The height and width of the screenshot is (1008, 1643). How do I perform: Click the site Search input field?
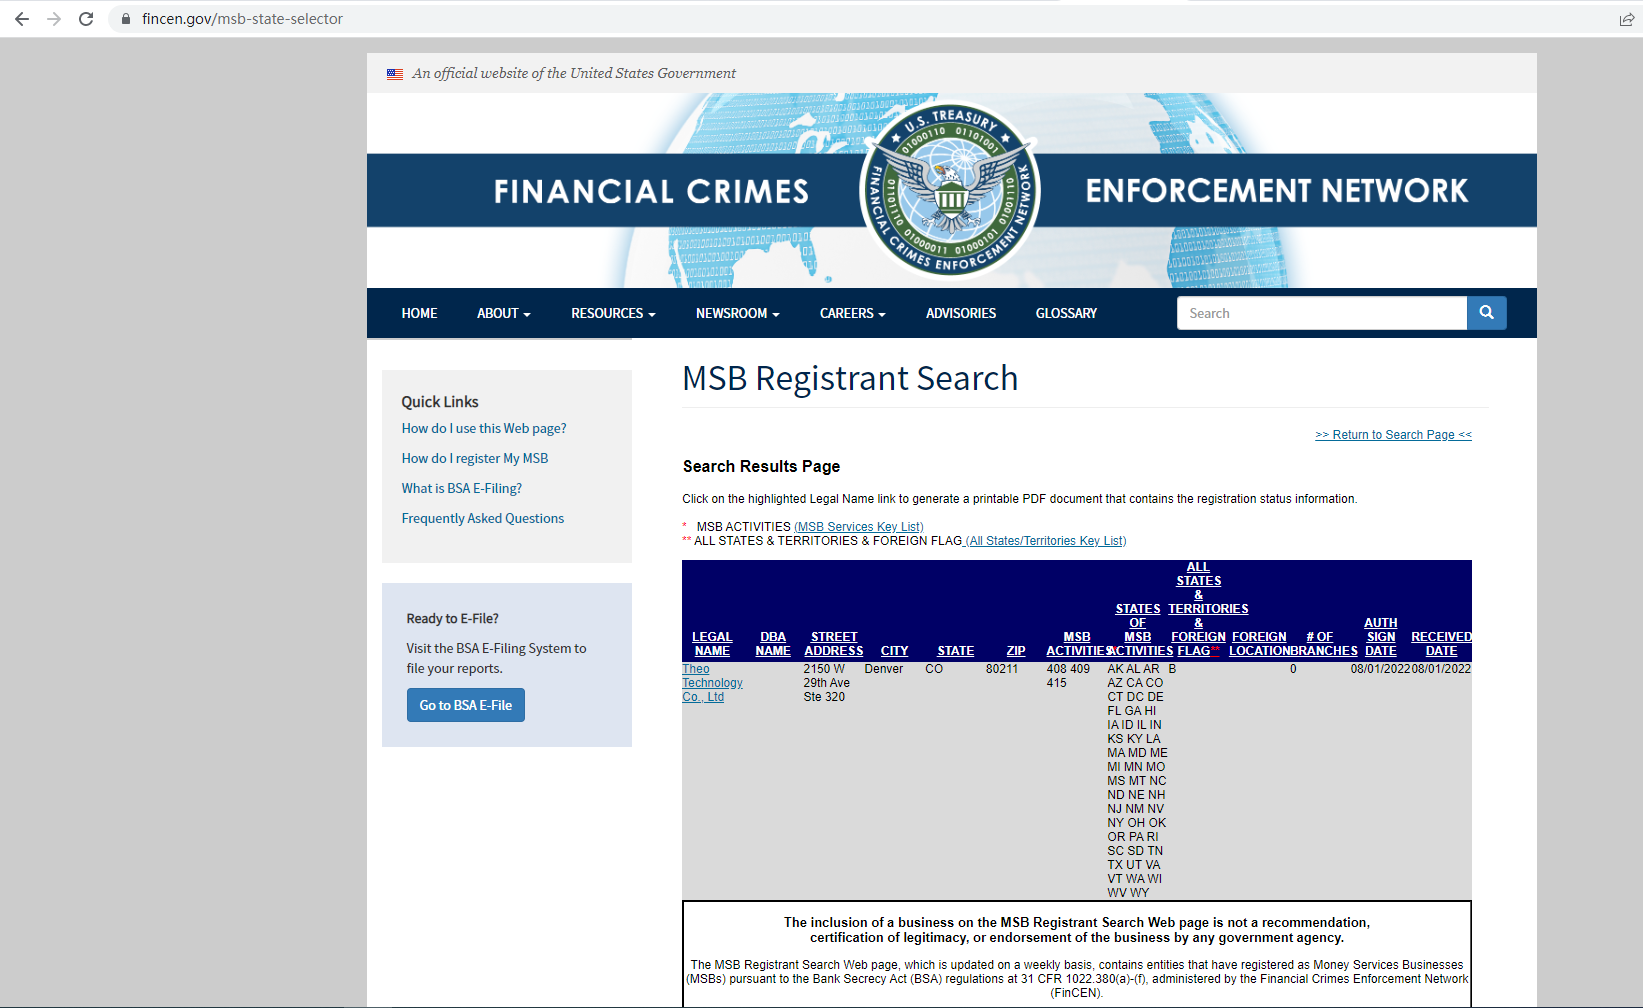pyautogui.click(x=1321, y=313)
